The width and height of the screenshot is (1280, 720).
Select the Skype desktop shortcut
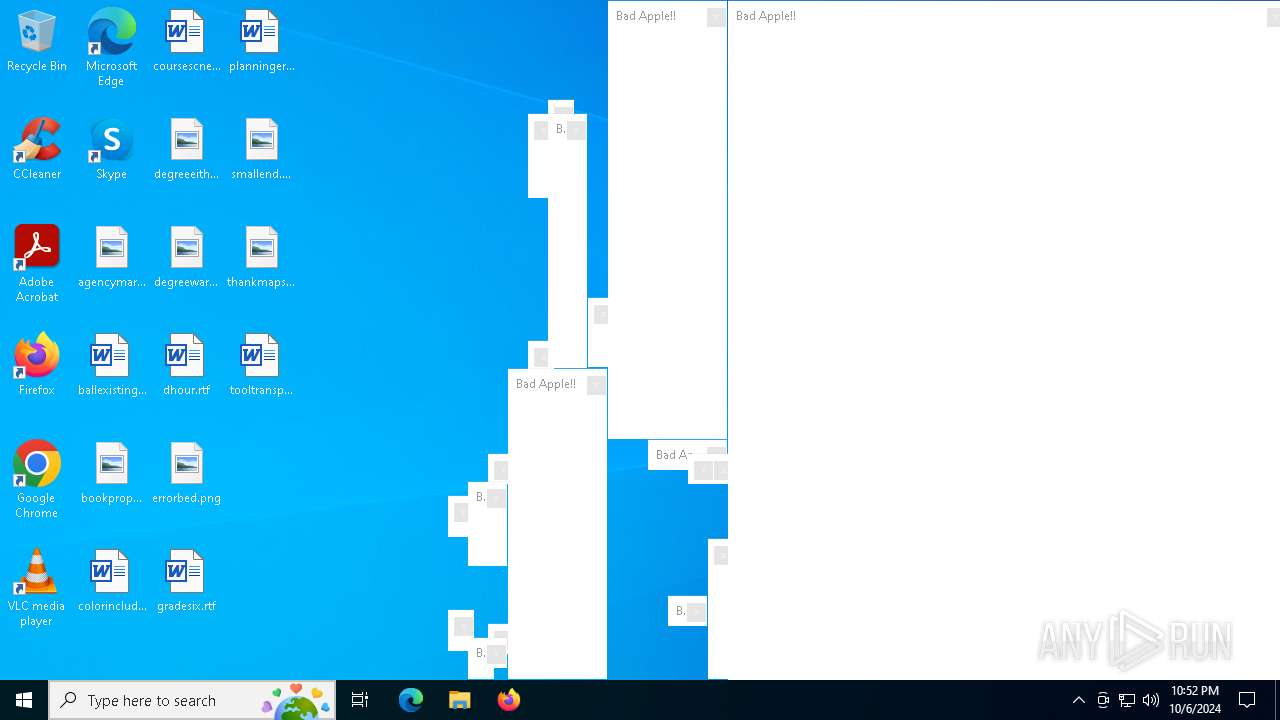coord(111,149)
